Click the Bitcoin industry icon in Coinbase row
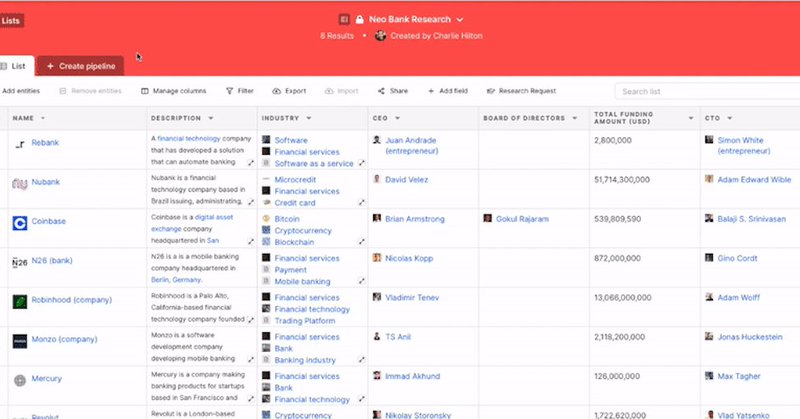Viewport: 800px width, 419px height. (266, 218)
